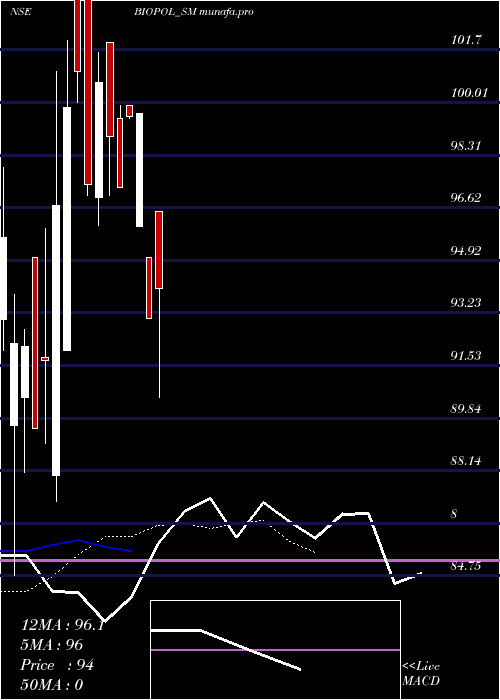Click the 50MA : 0 readout
Screen dimensions: 500x700
(x=52, y=685)
